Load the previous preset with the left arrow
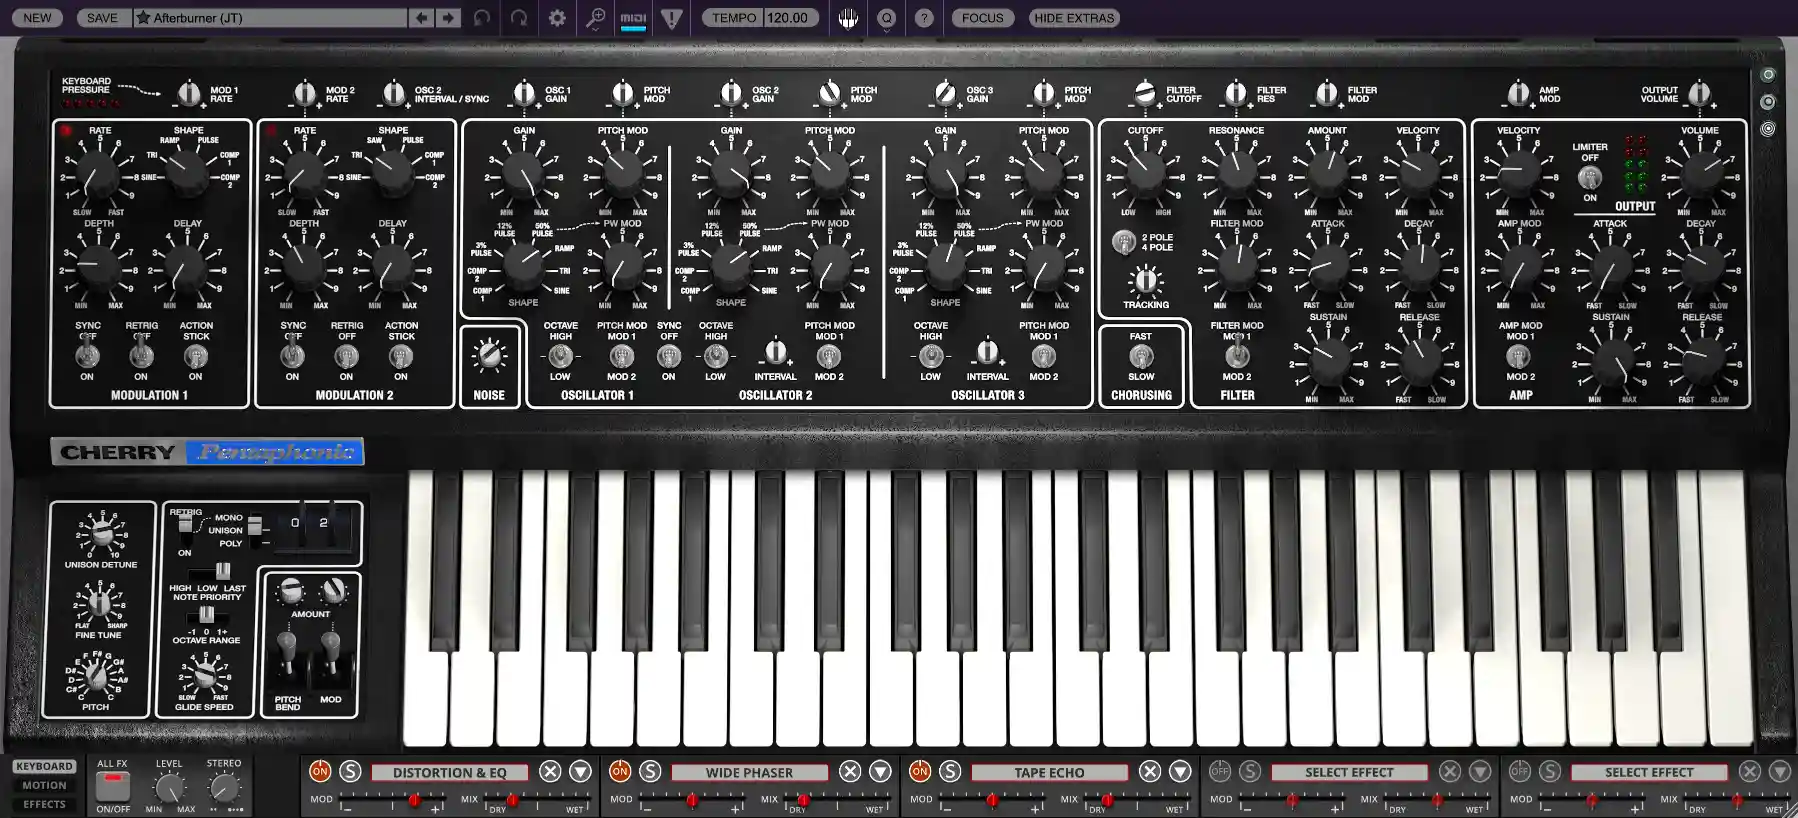 (x=422, y=18)
